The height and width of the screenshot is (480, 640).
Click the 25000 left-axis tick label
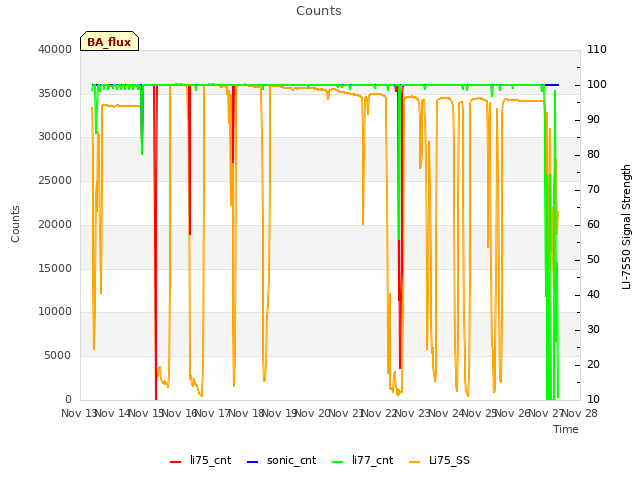[x=55, y=180]
